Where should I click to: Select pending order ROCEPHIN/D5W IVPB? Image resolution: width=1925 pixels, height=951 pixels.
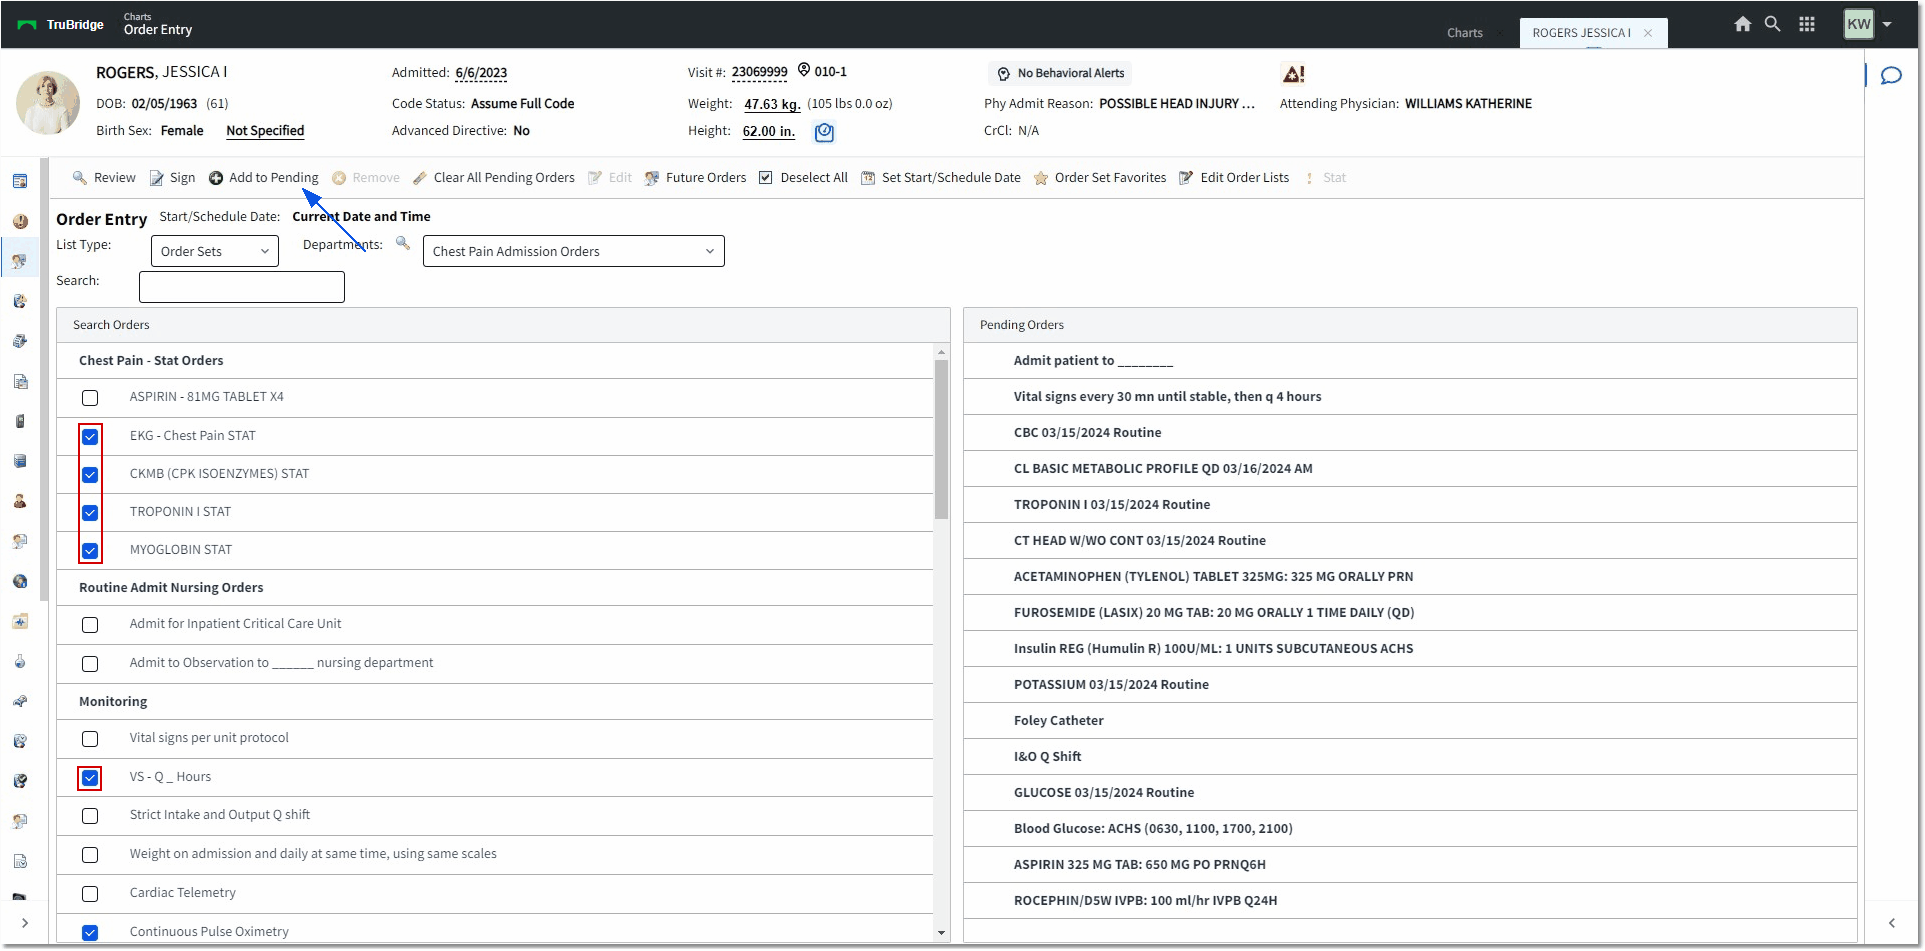pos(1410,901)
